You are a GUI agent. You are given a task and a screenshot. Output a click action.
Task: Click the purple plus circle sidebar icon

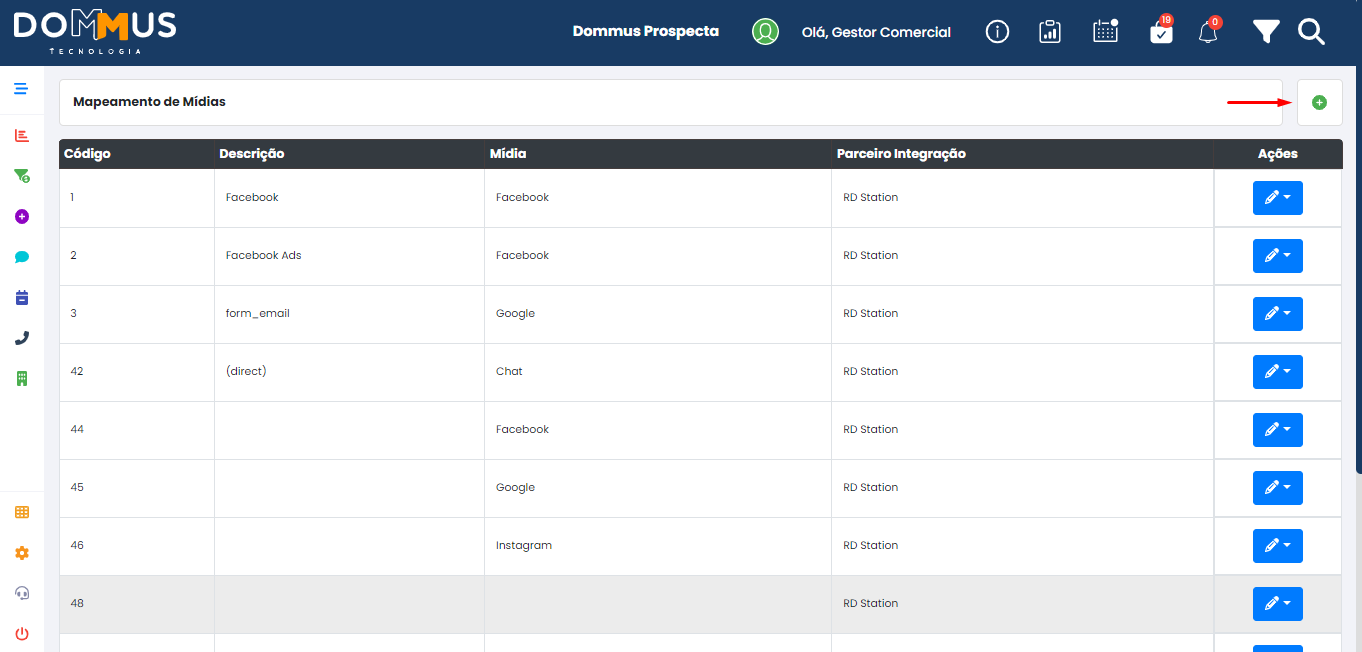pos(22,216)
